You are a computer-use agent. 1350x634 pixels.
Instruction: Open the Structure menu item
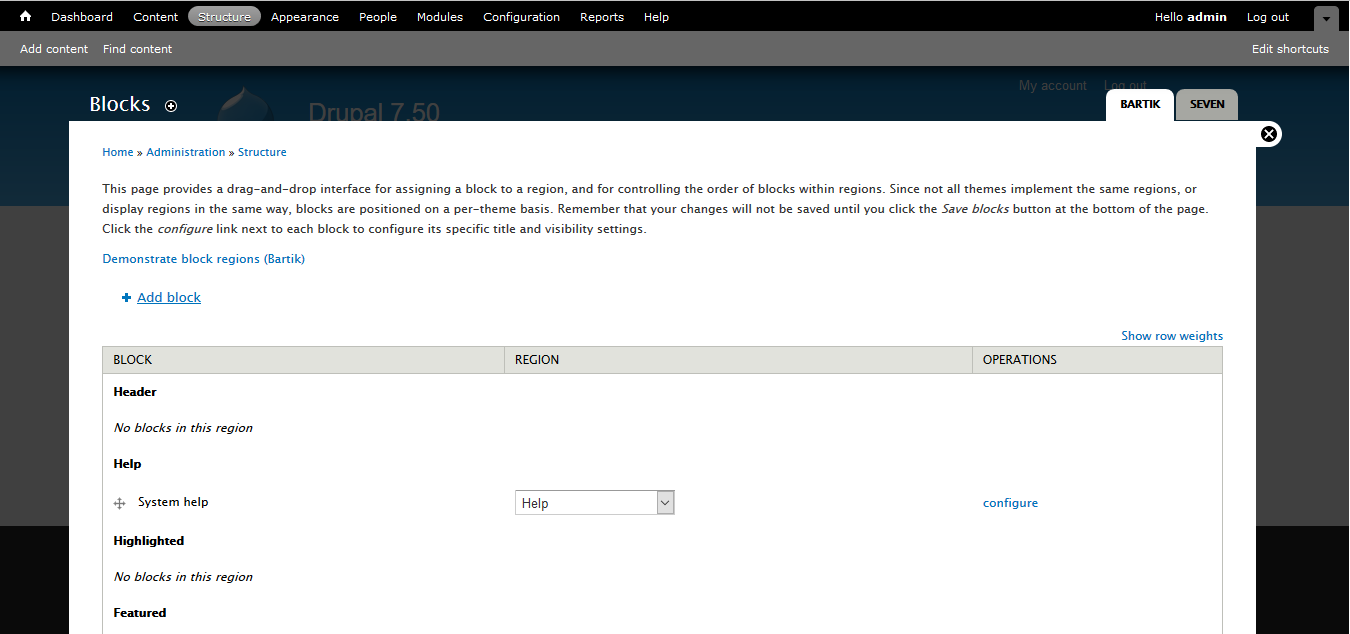coord(224,16)
